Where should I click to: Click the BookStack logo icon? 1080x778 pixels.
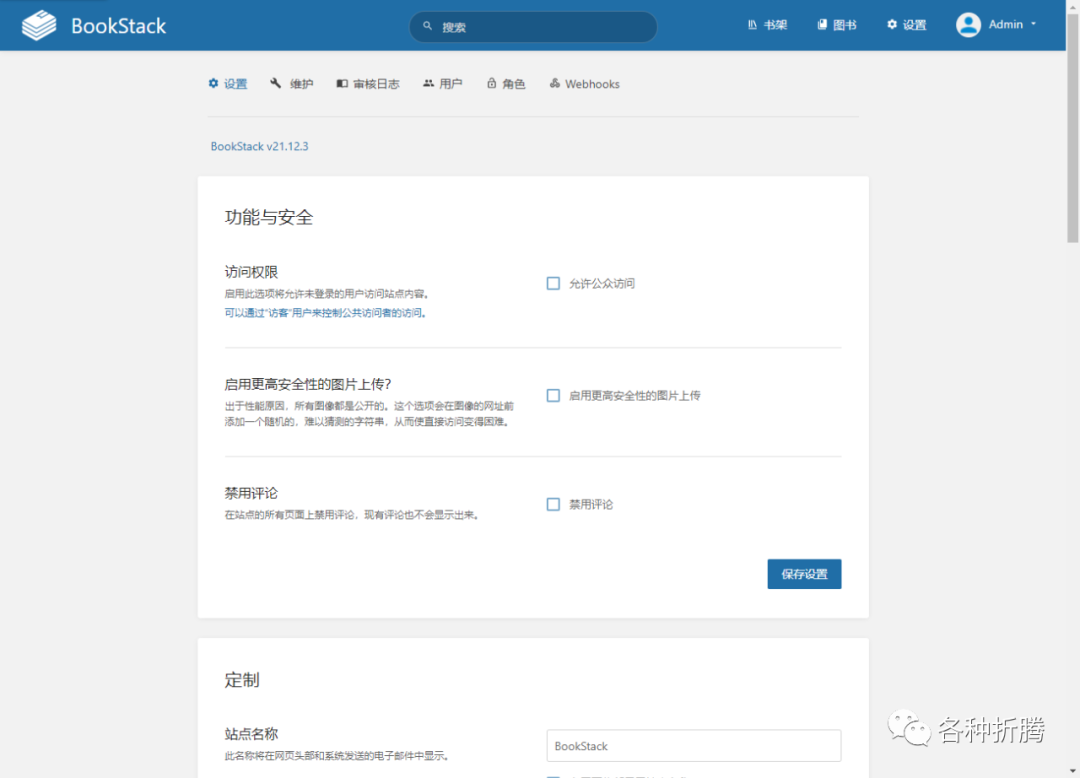tap(39, 25)
